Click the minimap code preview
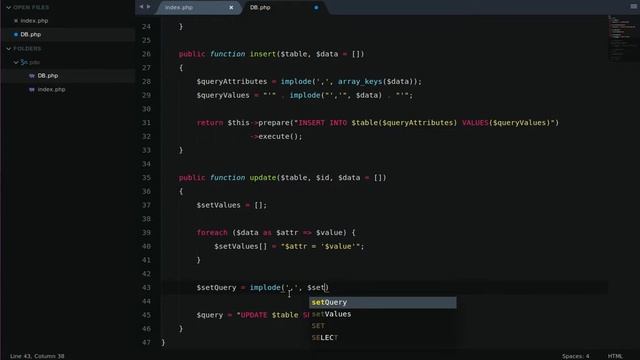 621,38
